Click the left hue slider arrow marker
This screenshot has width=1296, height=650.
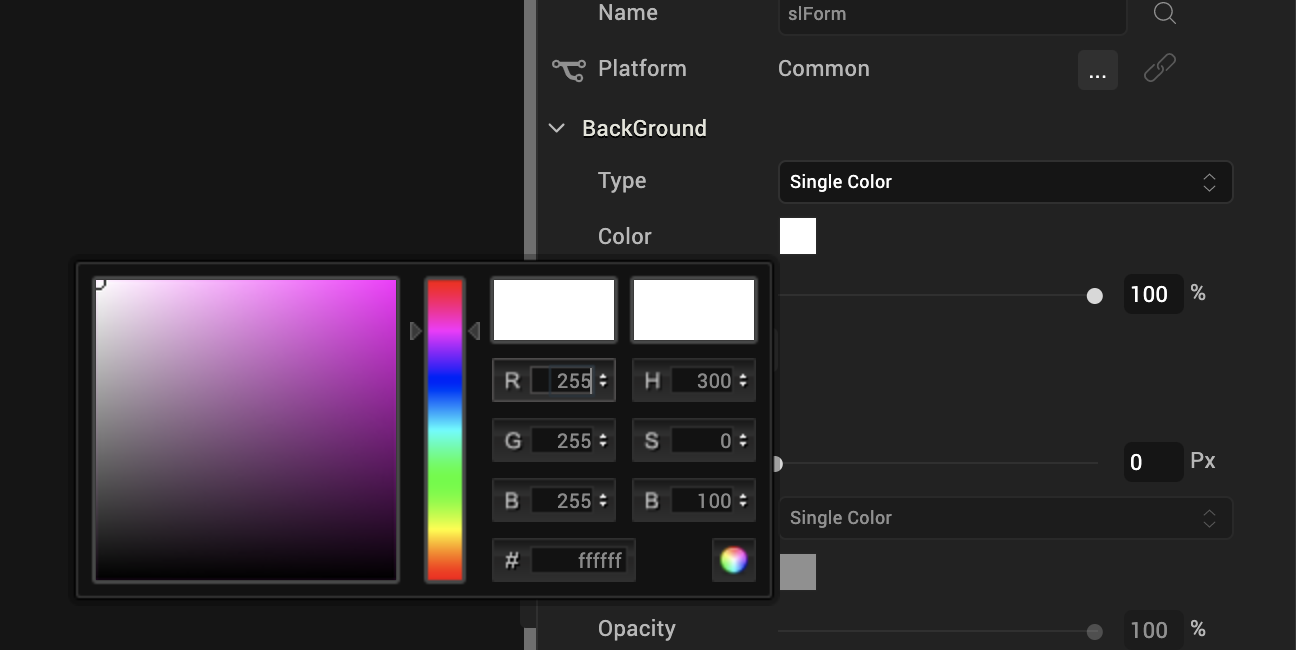pos(416,330)
